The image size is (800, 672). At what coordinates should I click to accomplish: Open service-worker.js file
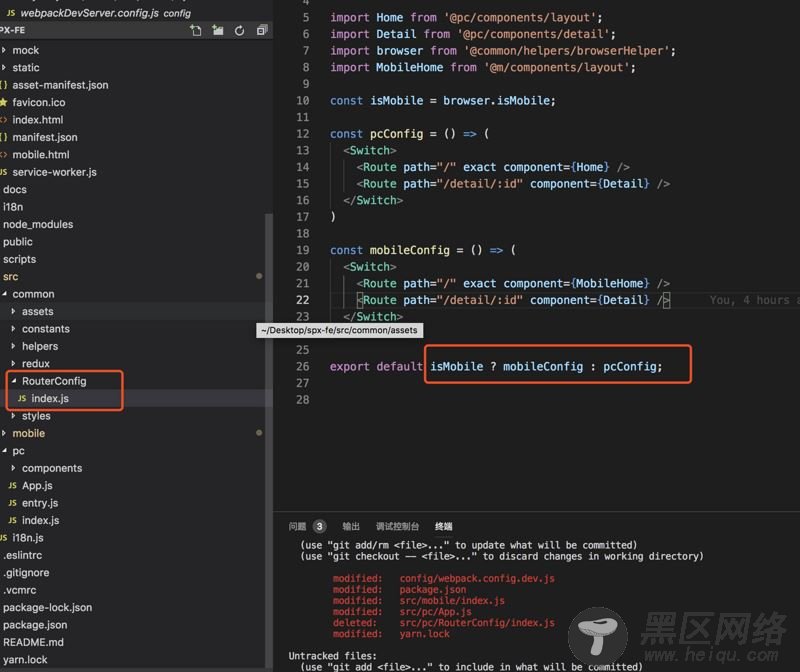(54, 172)
